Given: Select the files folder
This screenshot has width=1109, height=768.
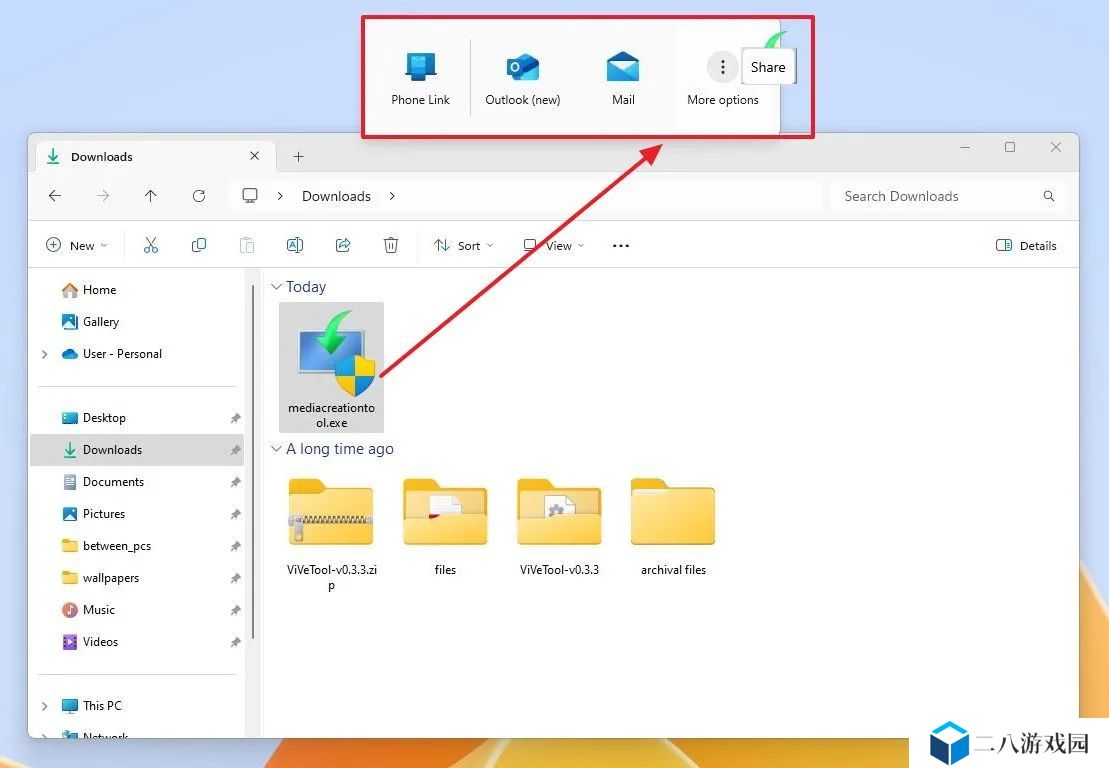Looking at the screenshot, I should tap(445, 527).
